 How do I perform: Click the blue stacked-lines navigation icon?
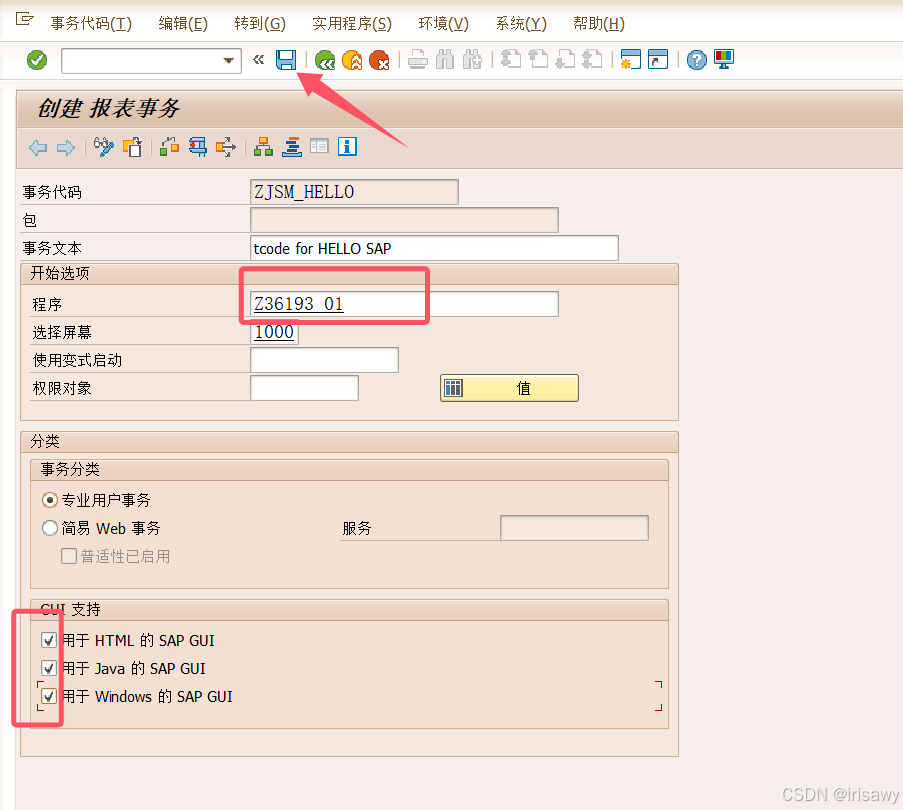(x=292, y=147)
